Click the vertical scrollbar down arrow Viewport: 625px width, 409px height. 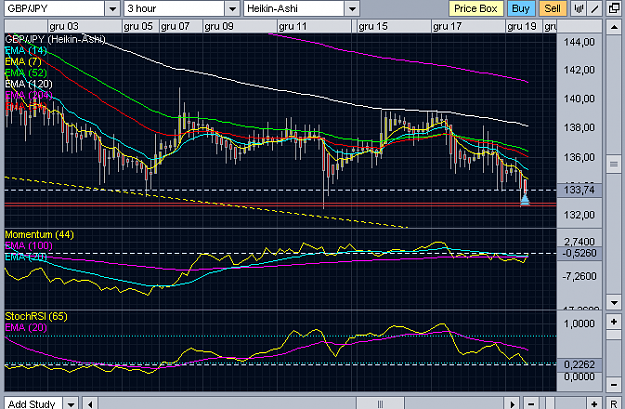tap(614, 303)
